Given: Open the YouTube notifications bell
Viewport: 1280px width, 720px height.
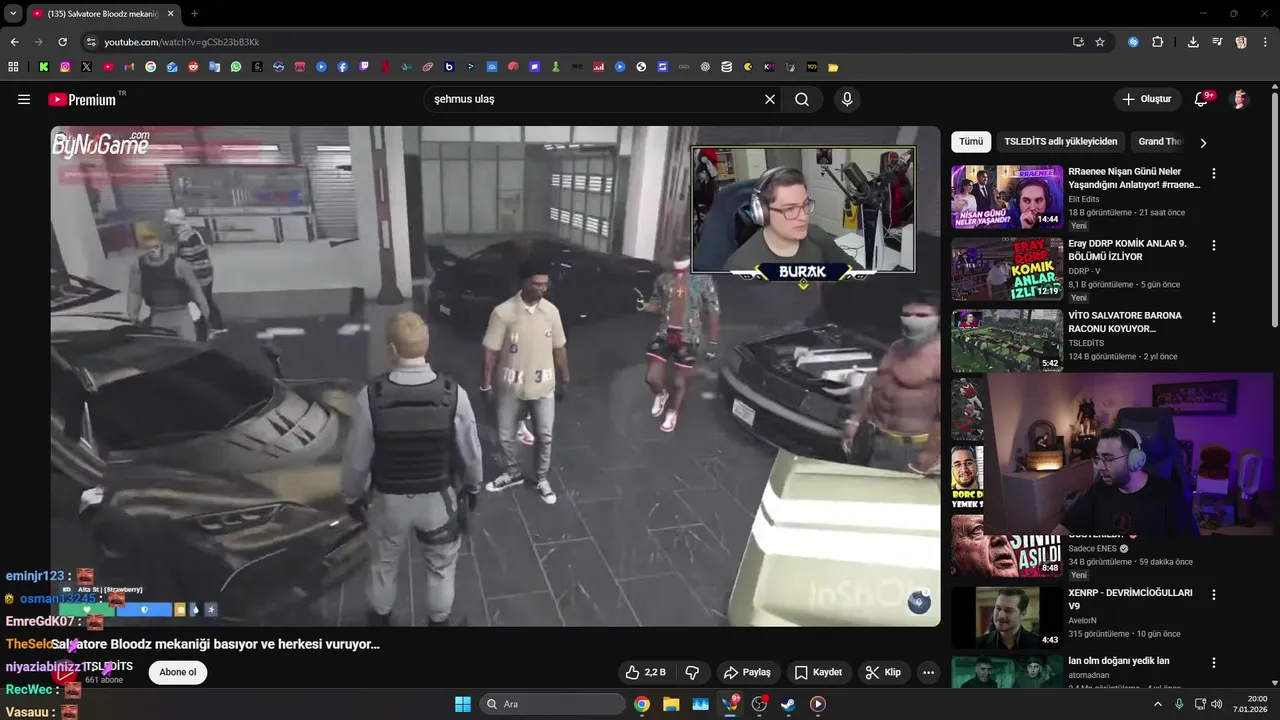Looking at the screenshot, I should click(x=1202, y=99).
